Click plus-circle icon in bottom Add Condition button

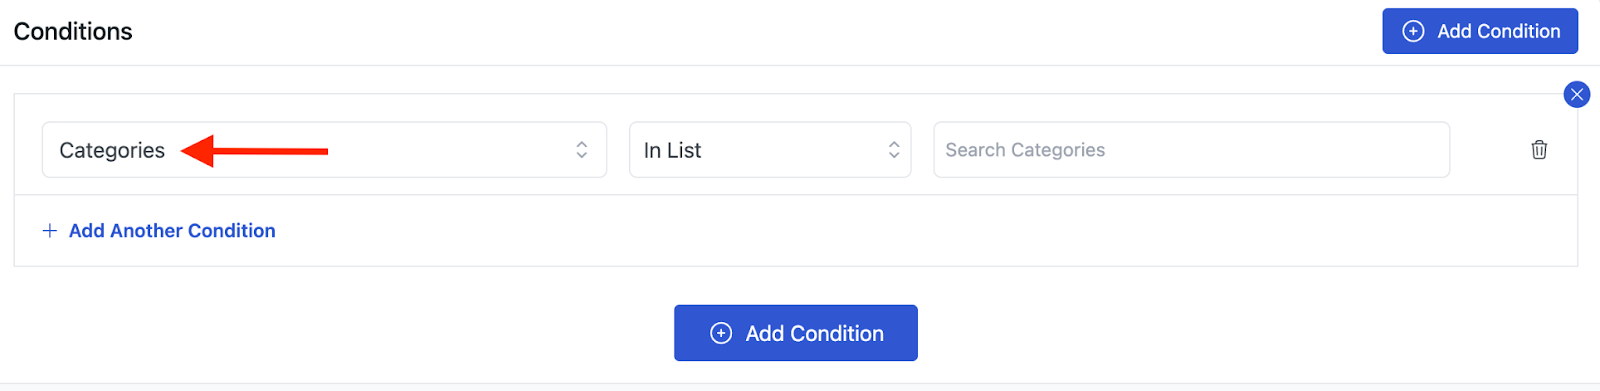click(x=721, y=333)
